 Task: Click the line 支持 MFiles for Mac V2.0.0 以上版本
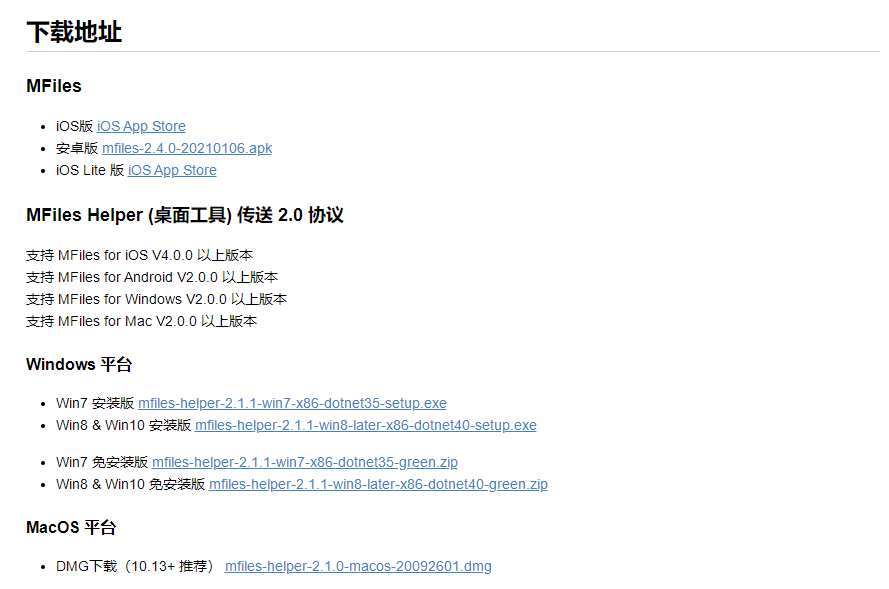pos(142,321)
